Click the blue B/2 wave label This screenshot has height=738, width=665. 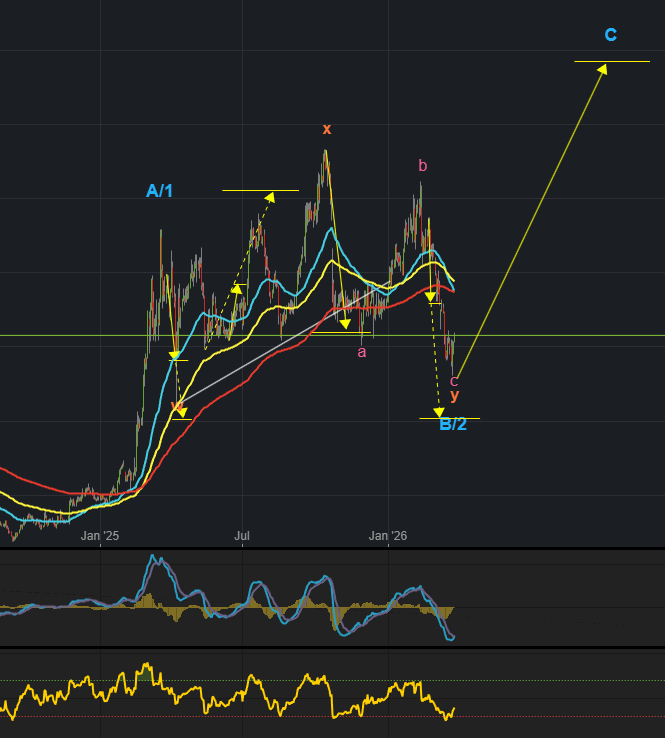pos(452,424)
